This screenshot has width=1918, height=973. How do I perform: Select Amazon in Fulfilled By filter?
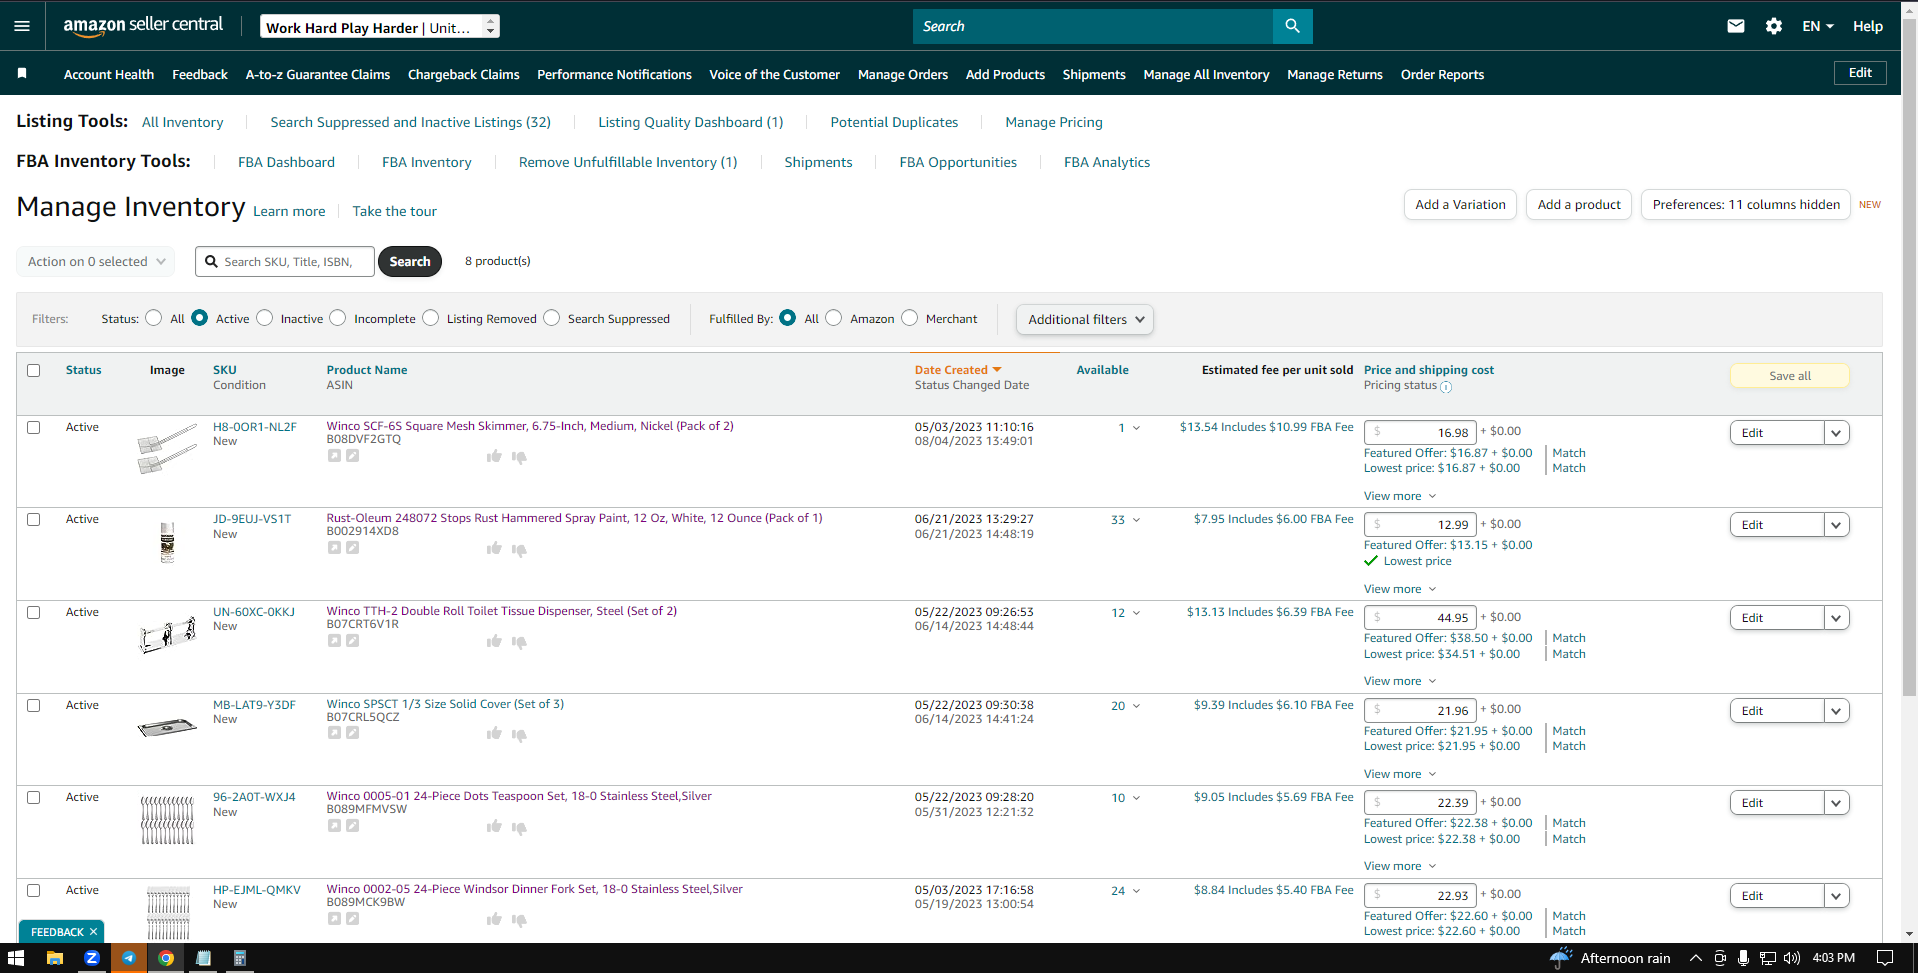833,318
